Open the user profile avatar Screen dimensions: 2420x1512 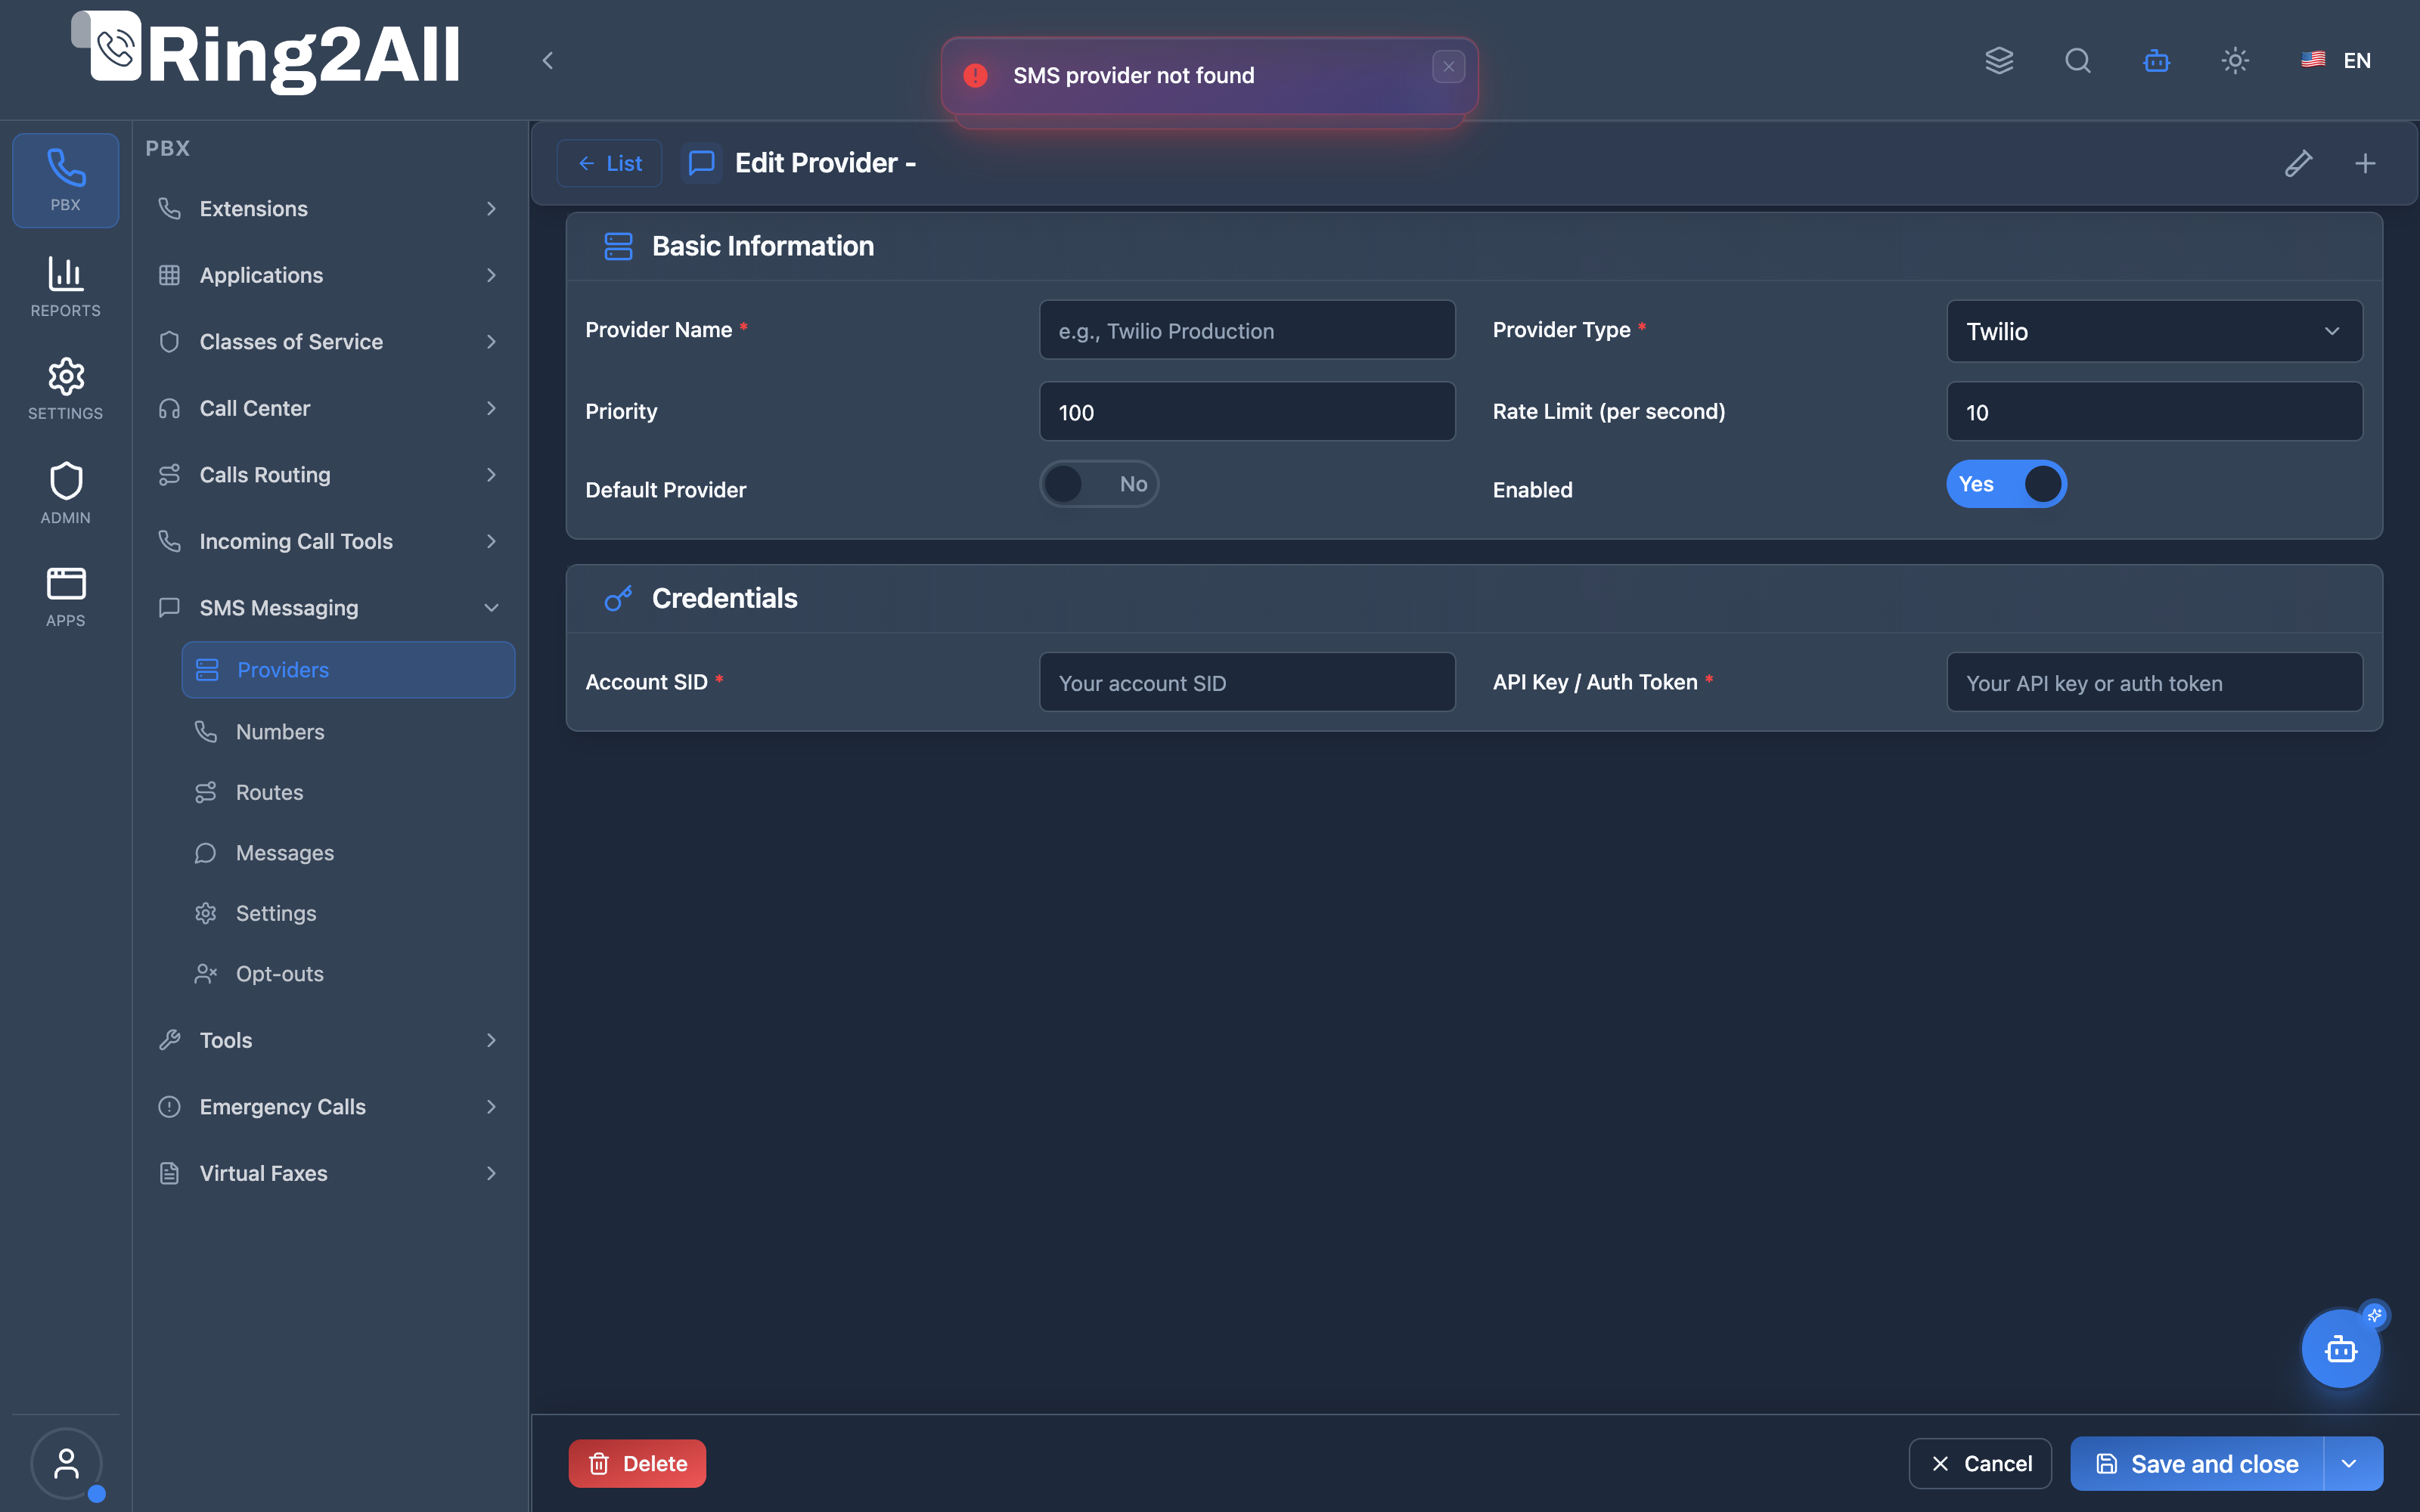click(66, 1464)
